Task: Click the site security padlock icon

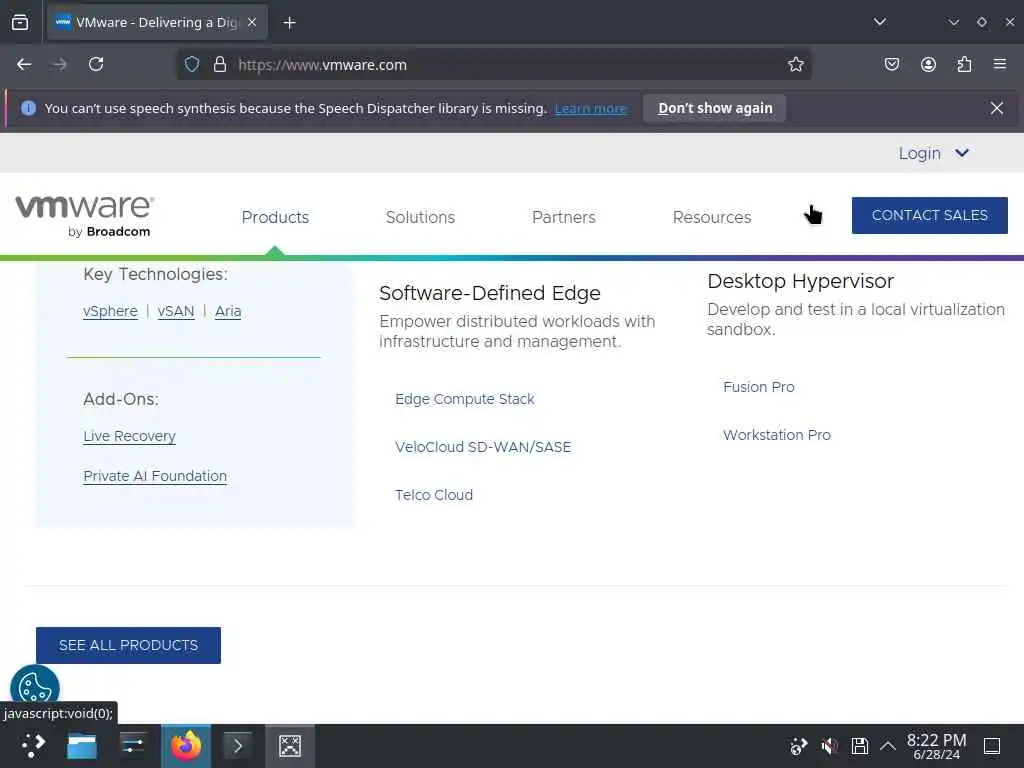Action: (220, 65)
